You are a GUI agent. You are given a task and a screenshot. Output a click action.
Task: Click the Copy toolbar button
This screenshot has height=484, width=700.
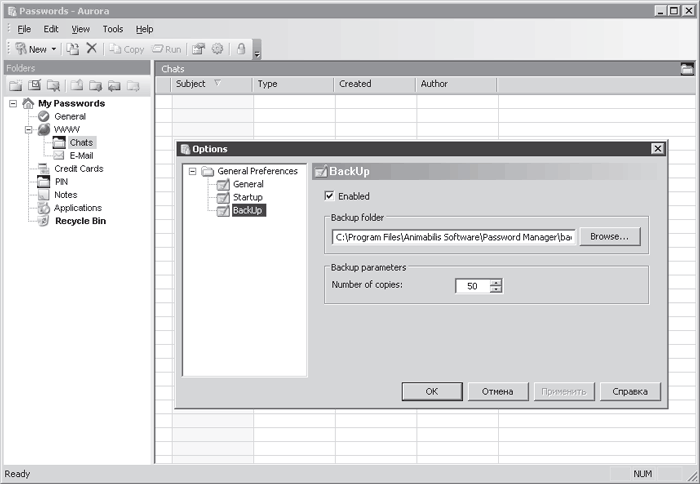click(127, 49)
